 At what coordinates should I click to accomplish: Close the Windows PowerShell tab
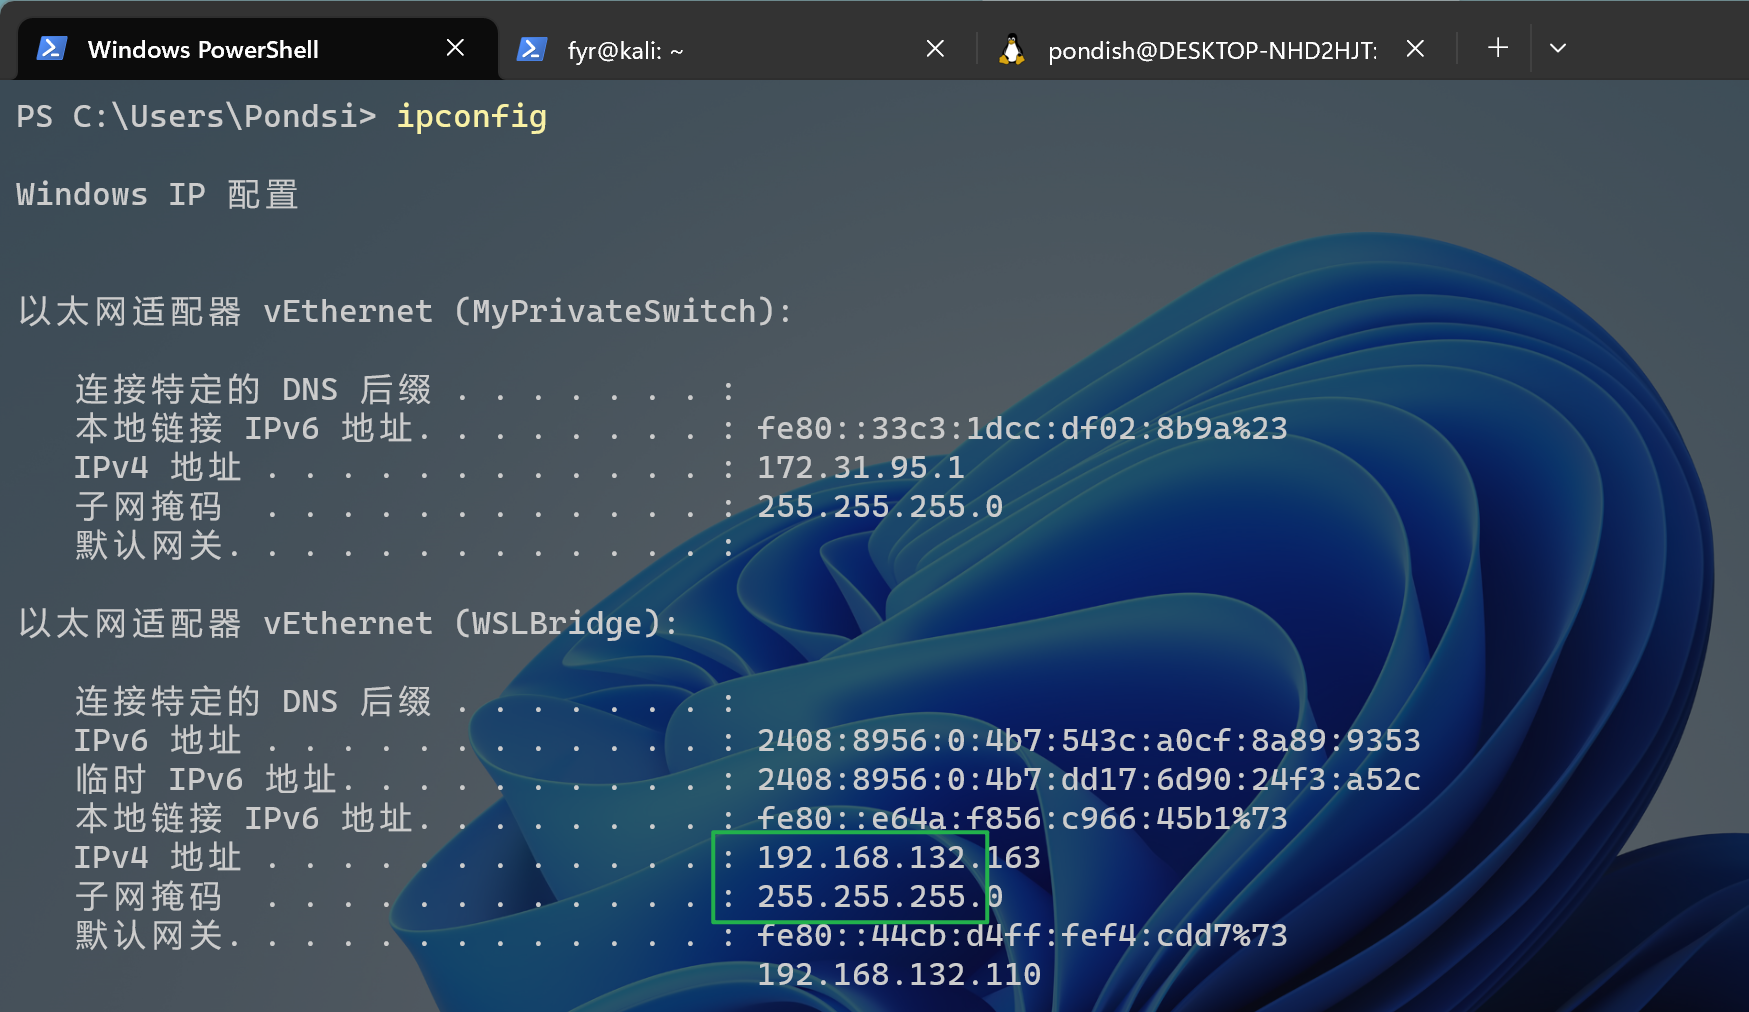pyautogui.click(x=455, y=48)
